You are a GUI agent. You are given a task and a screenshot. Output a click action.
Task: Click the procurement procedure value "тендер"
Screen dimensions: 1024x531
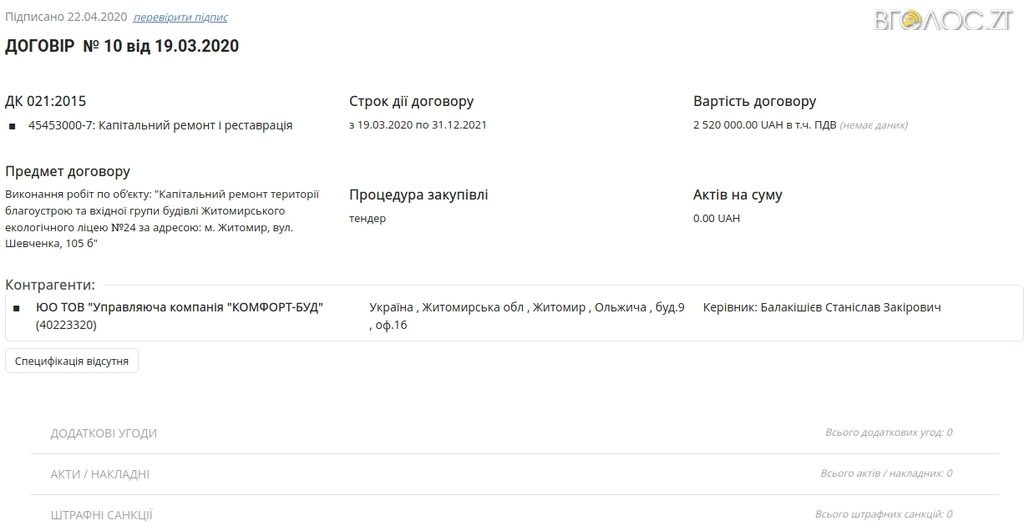coord(367,218)
